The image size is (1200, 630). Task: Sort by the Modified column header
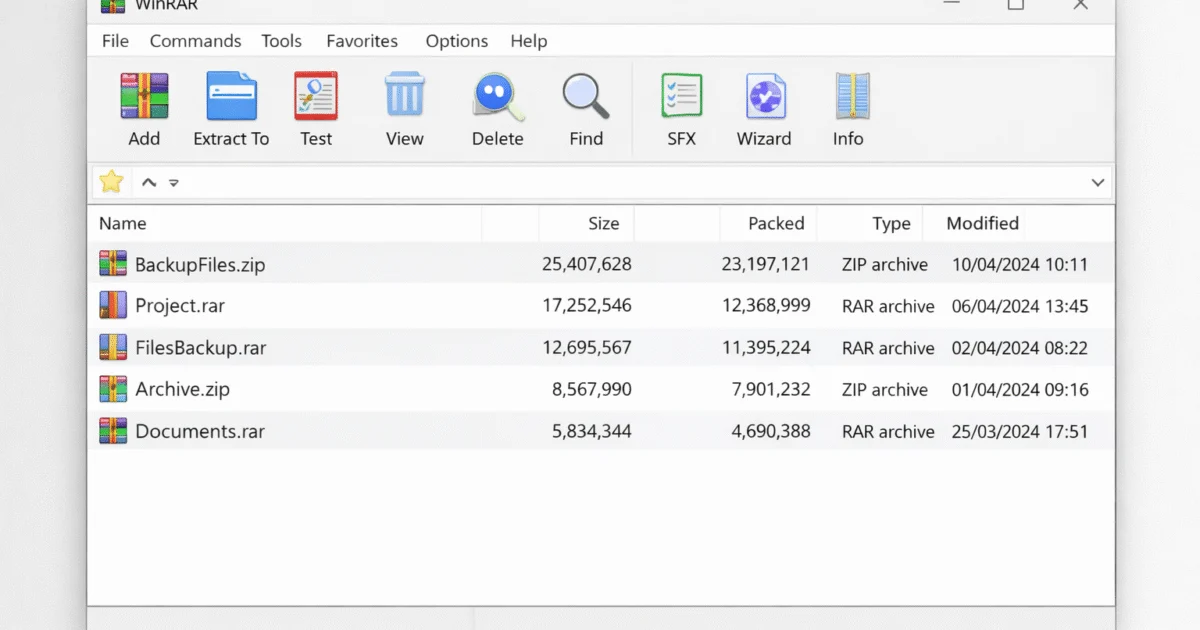click(983, 223)
